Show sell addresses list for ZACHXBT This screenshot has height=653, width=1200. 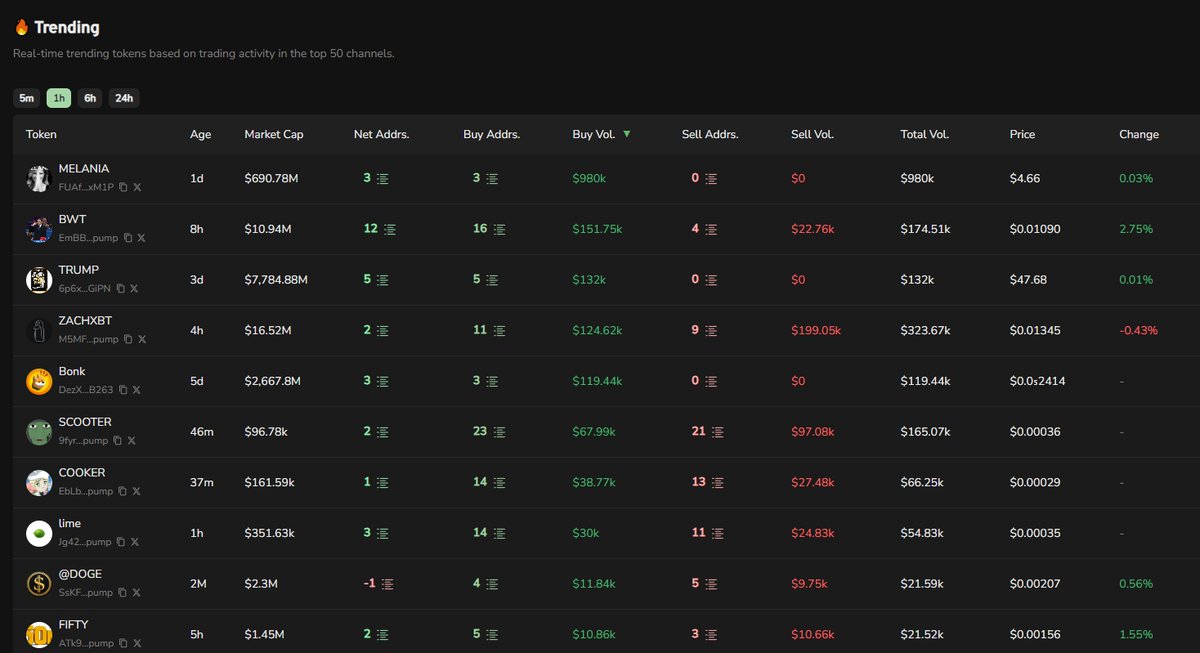coord(711,331)
